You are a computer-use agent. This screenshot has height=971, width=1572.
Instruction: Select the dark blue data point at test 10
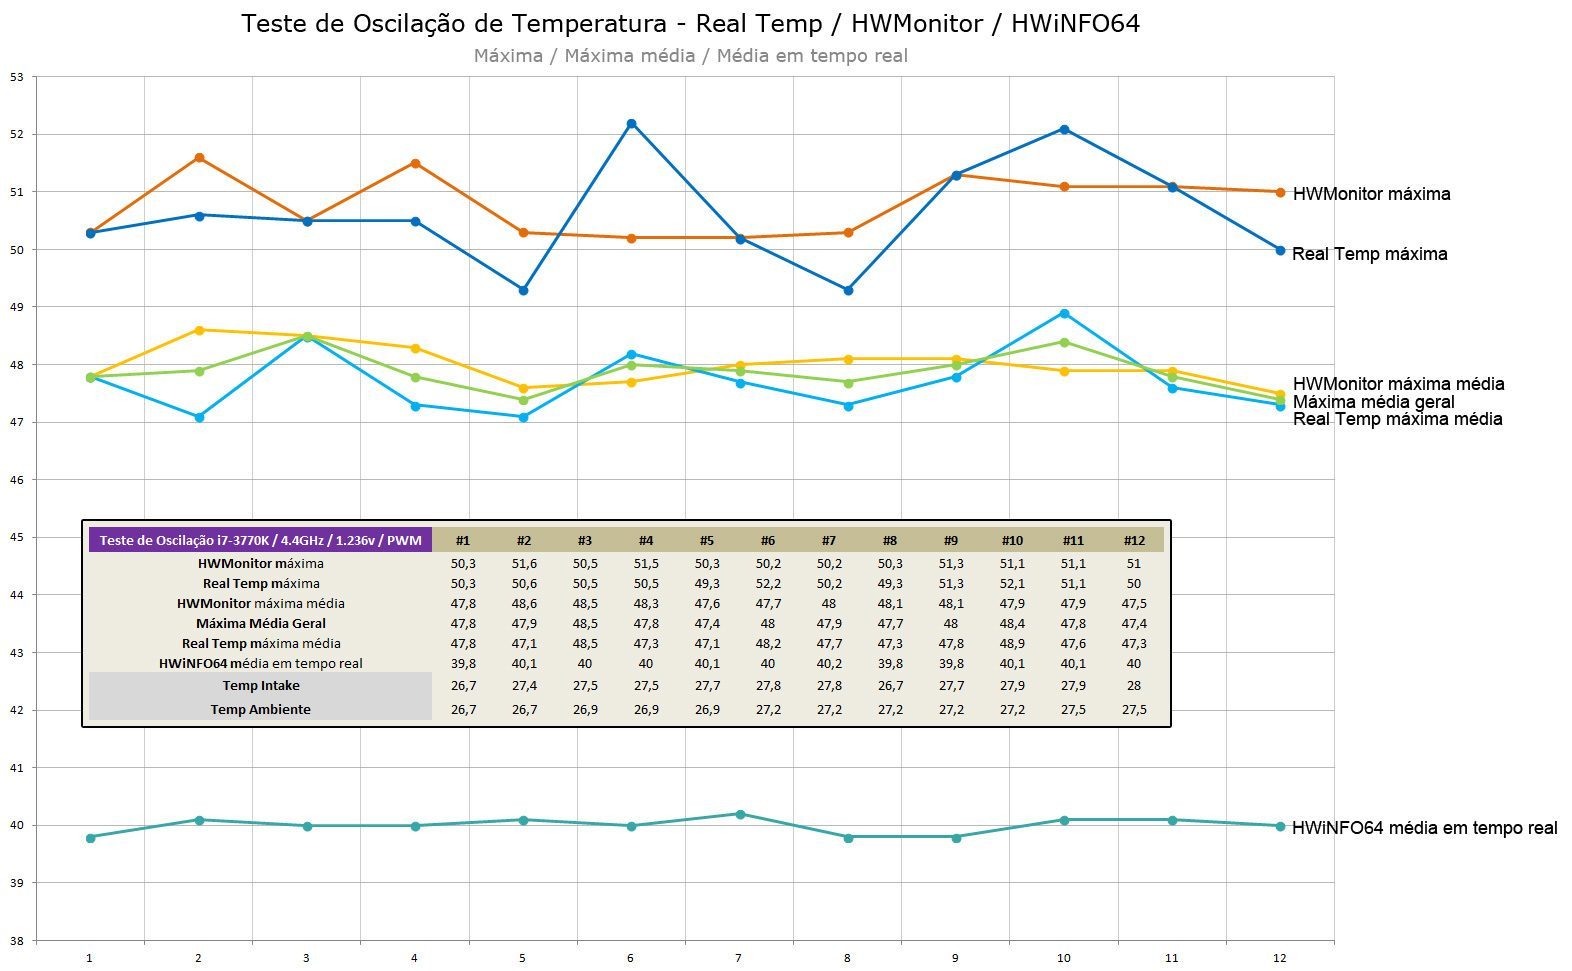[x=1064, y=129]
